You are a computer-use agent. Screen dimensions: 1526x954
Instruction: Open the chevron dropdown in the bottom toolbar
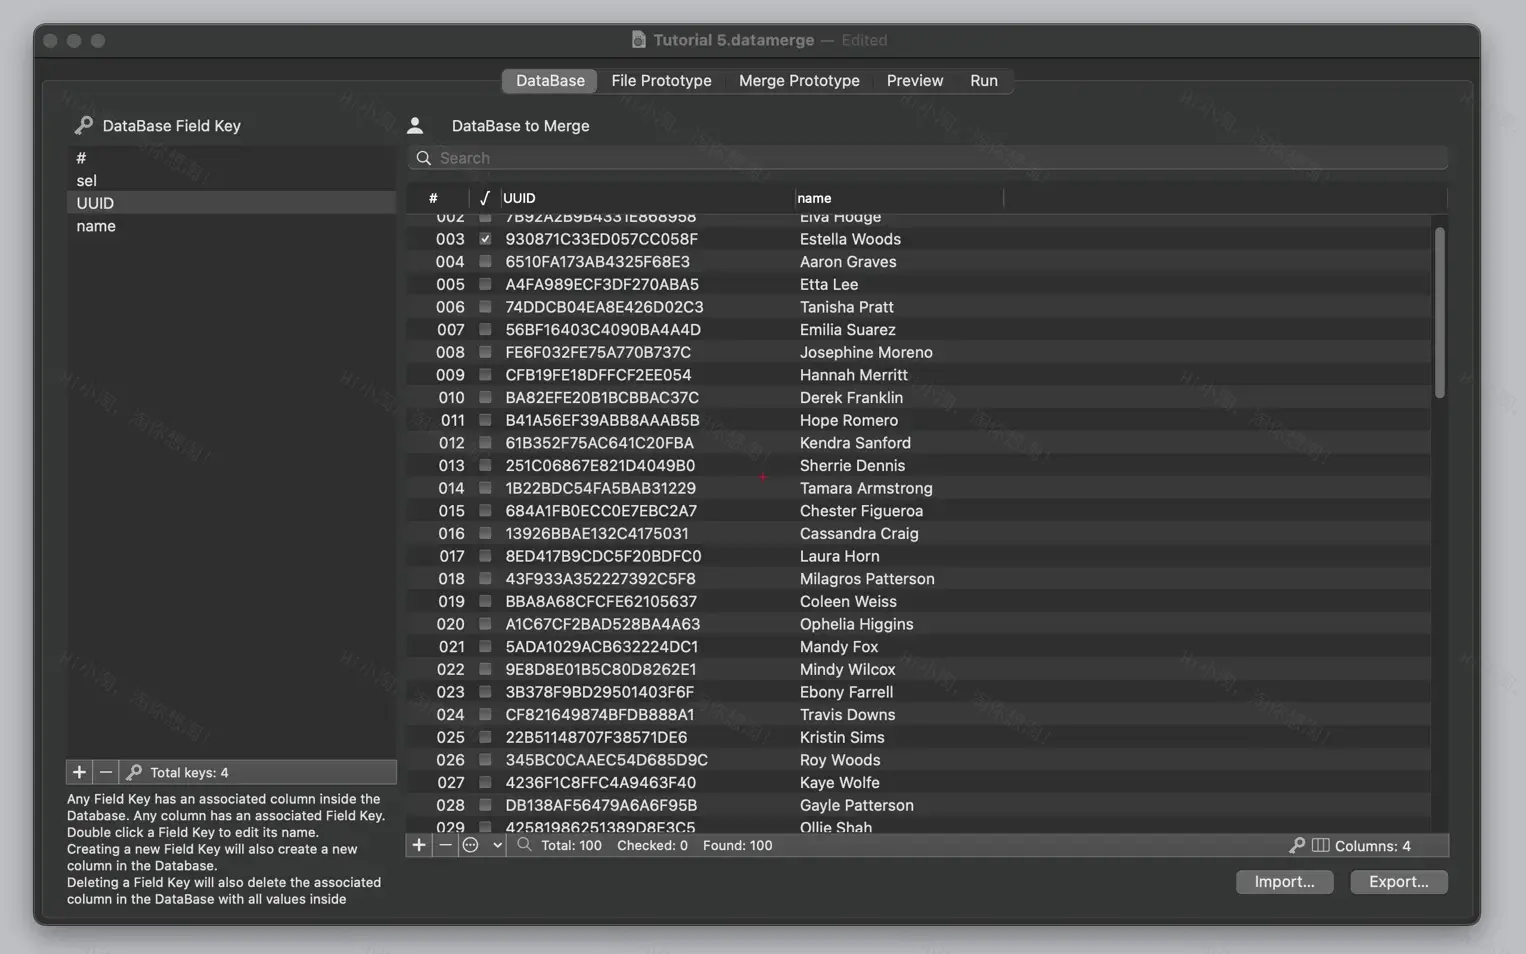(x=495, y=845)
